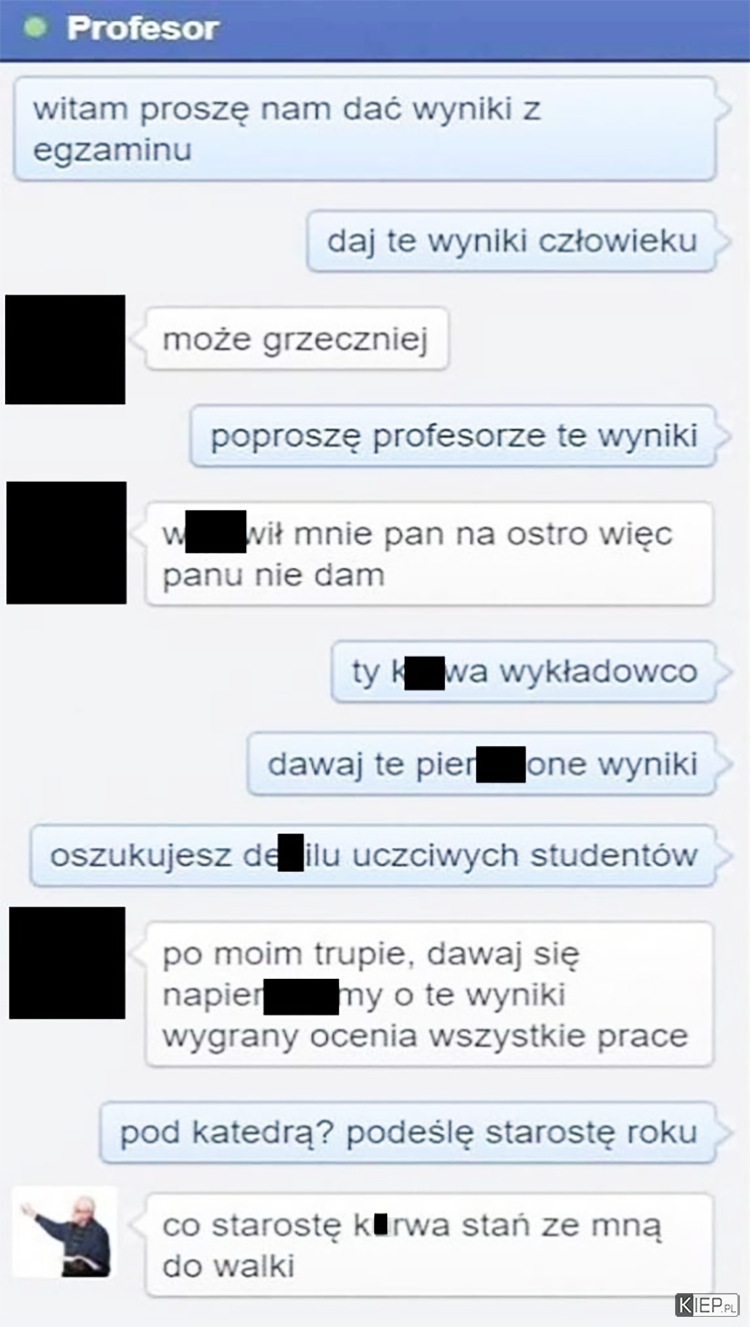The height and width of the screenshot is (1327, 750).
Task: Click the KIEP.PL watermark logo
Action: tap(706, 1305)
